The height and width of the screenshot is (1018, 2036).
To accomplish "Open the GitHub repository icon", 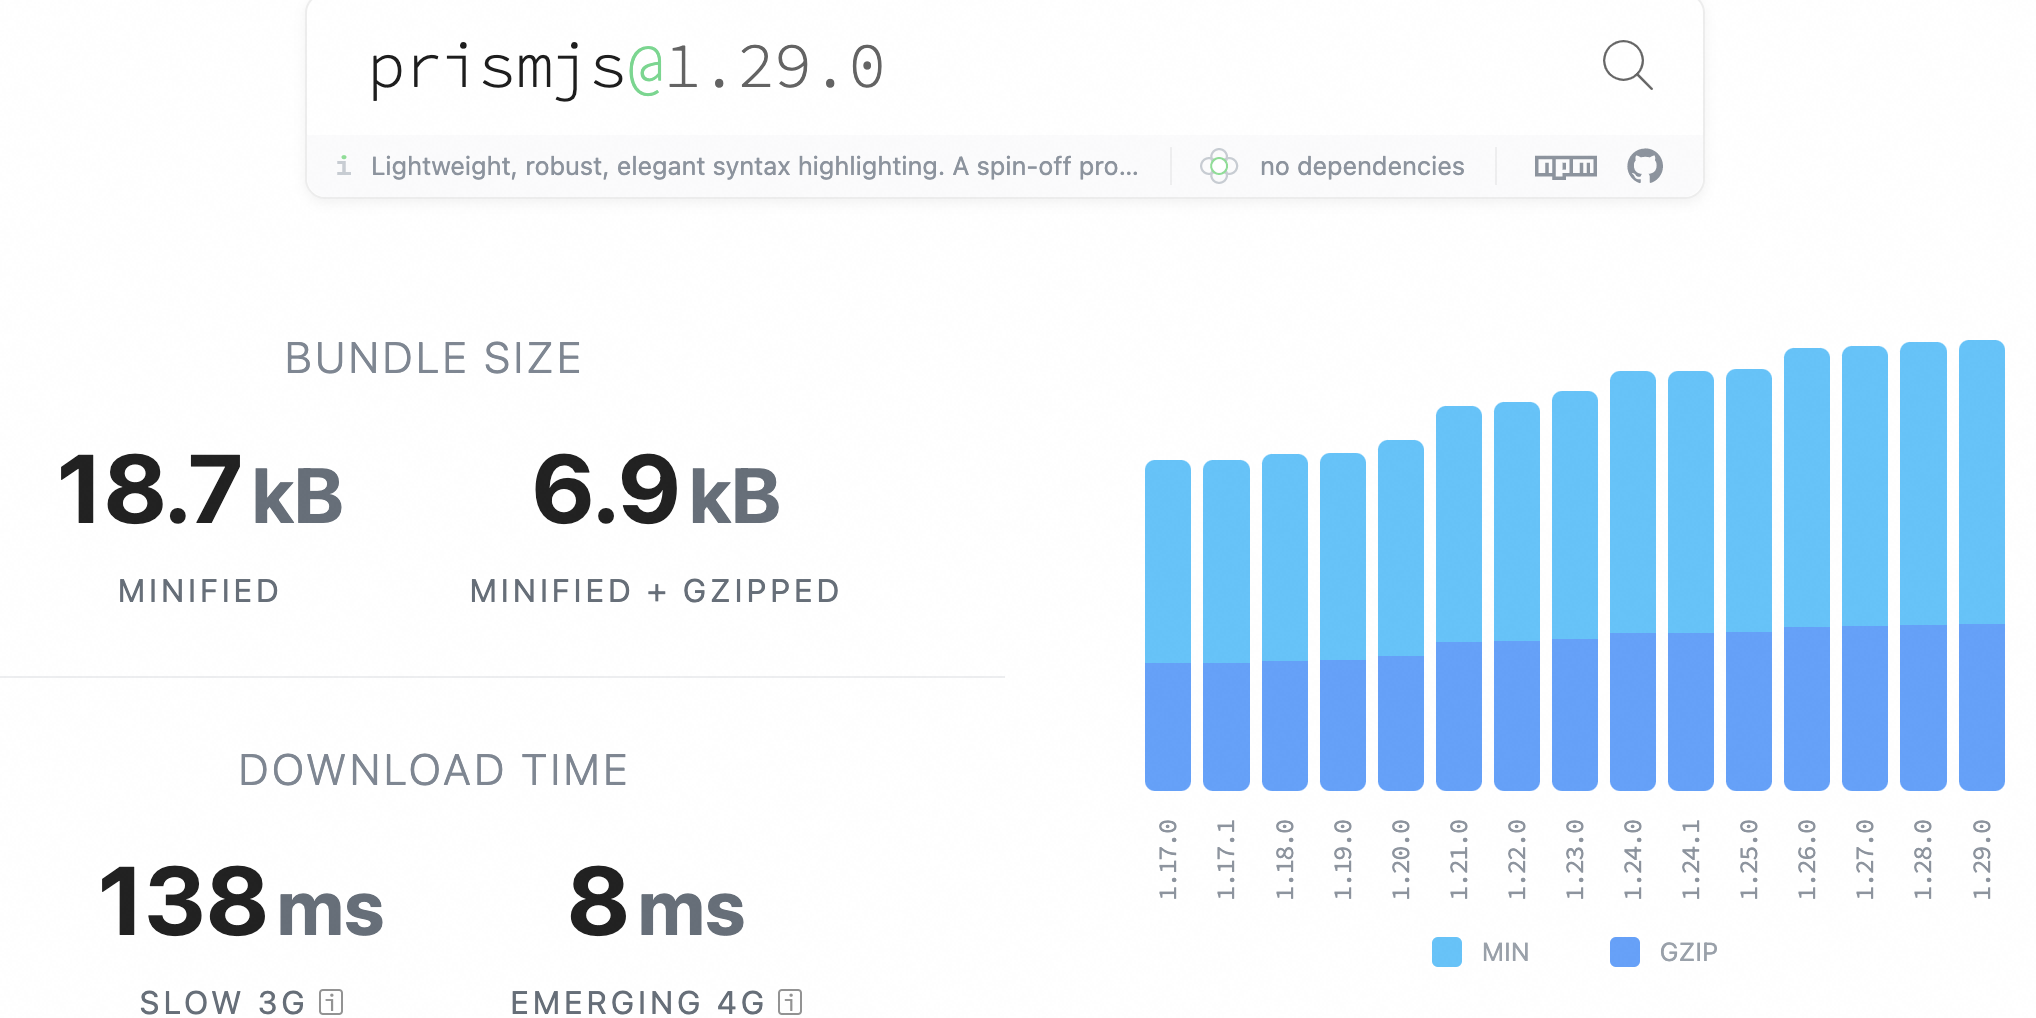I will click(x=1645, y=166).
